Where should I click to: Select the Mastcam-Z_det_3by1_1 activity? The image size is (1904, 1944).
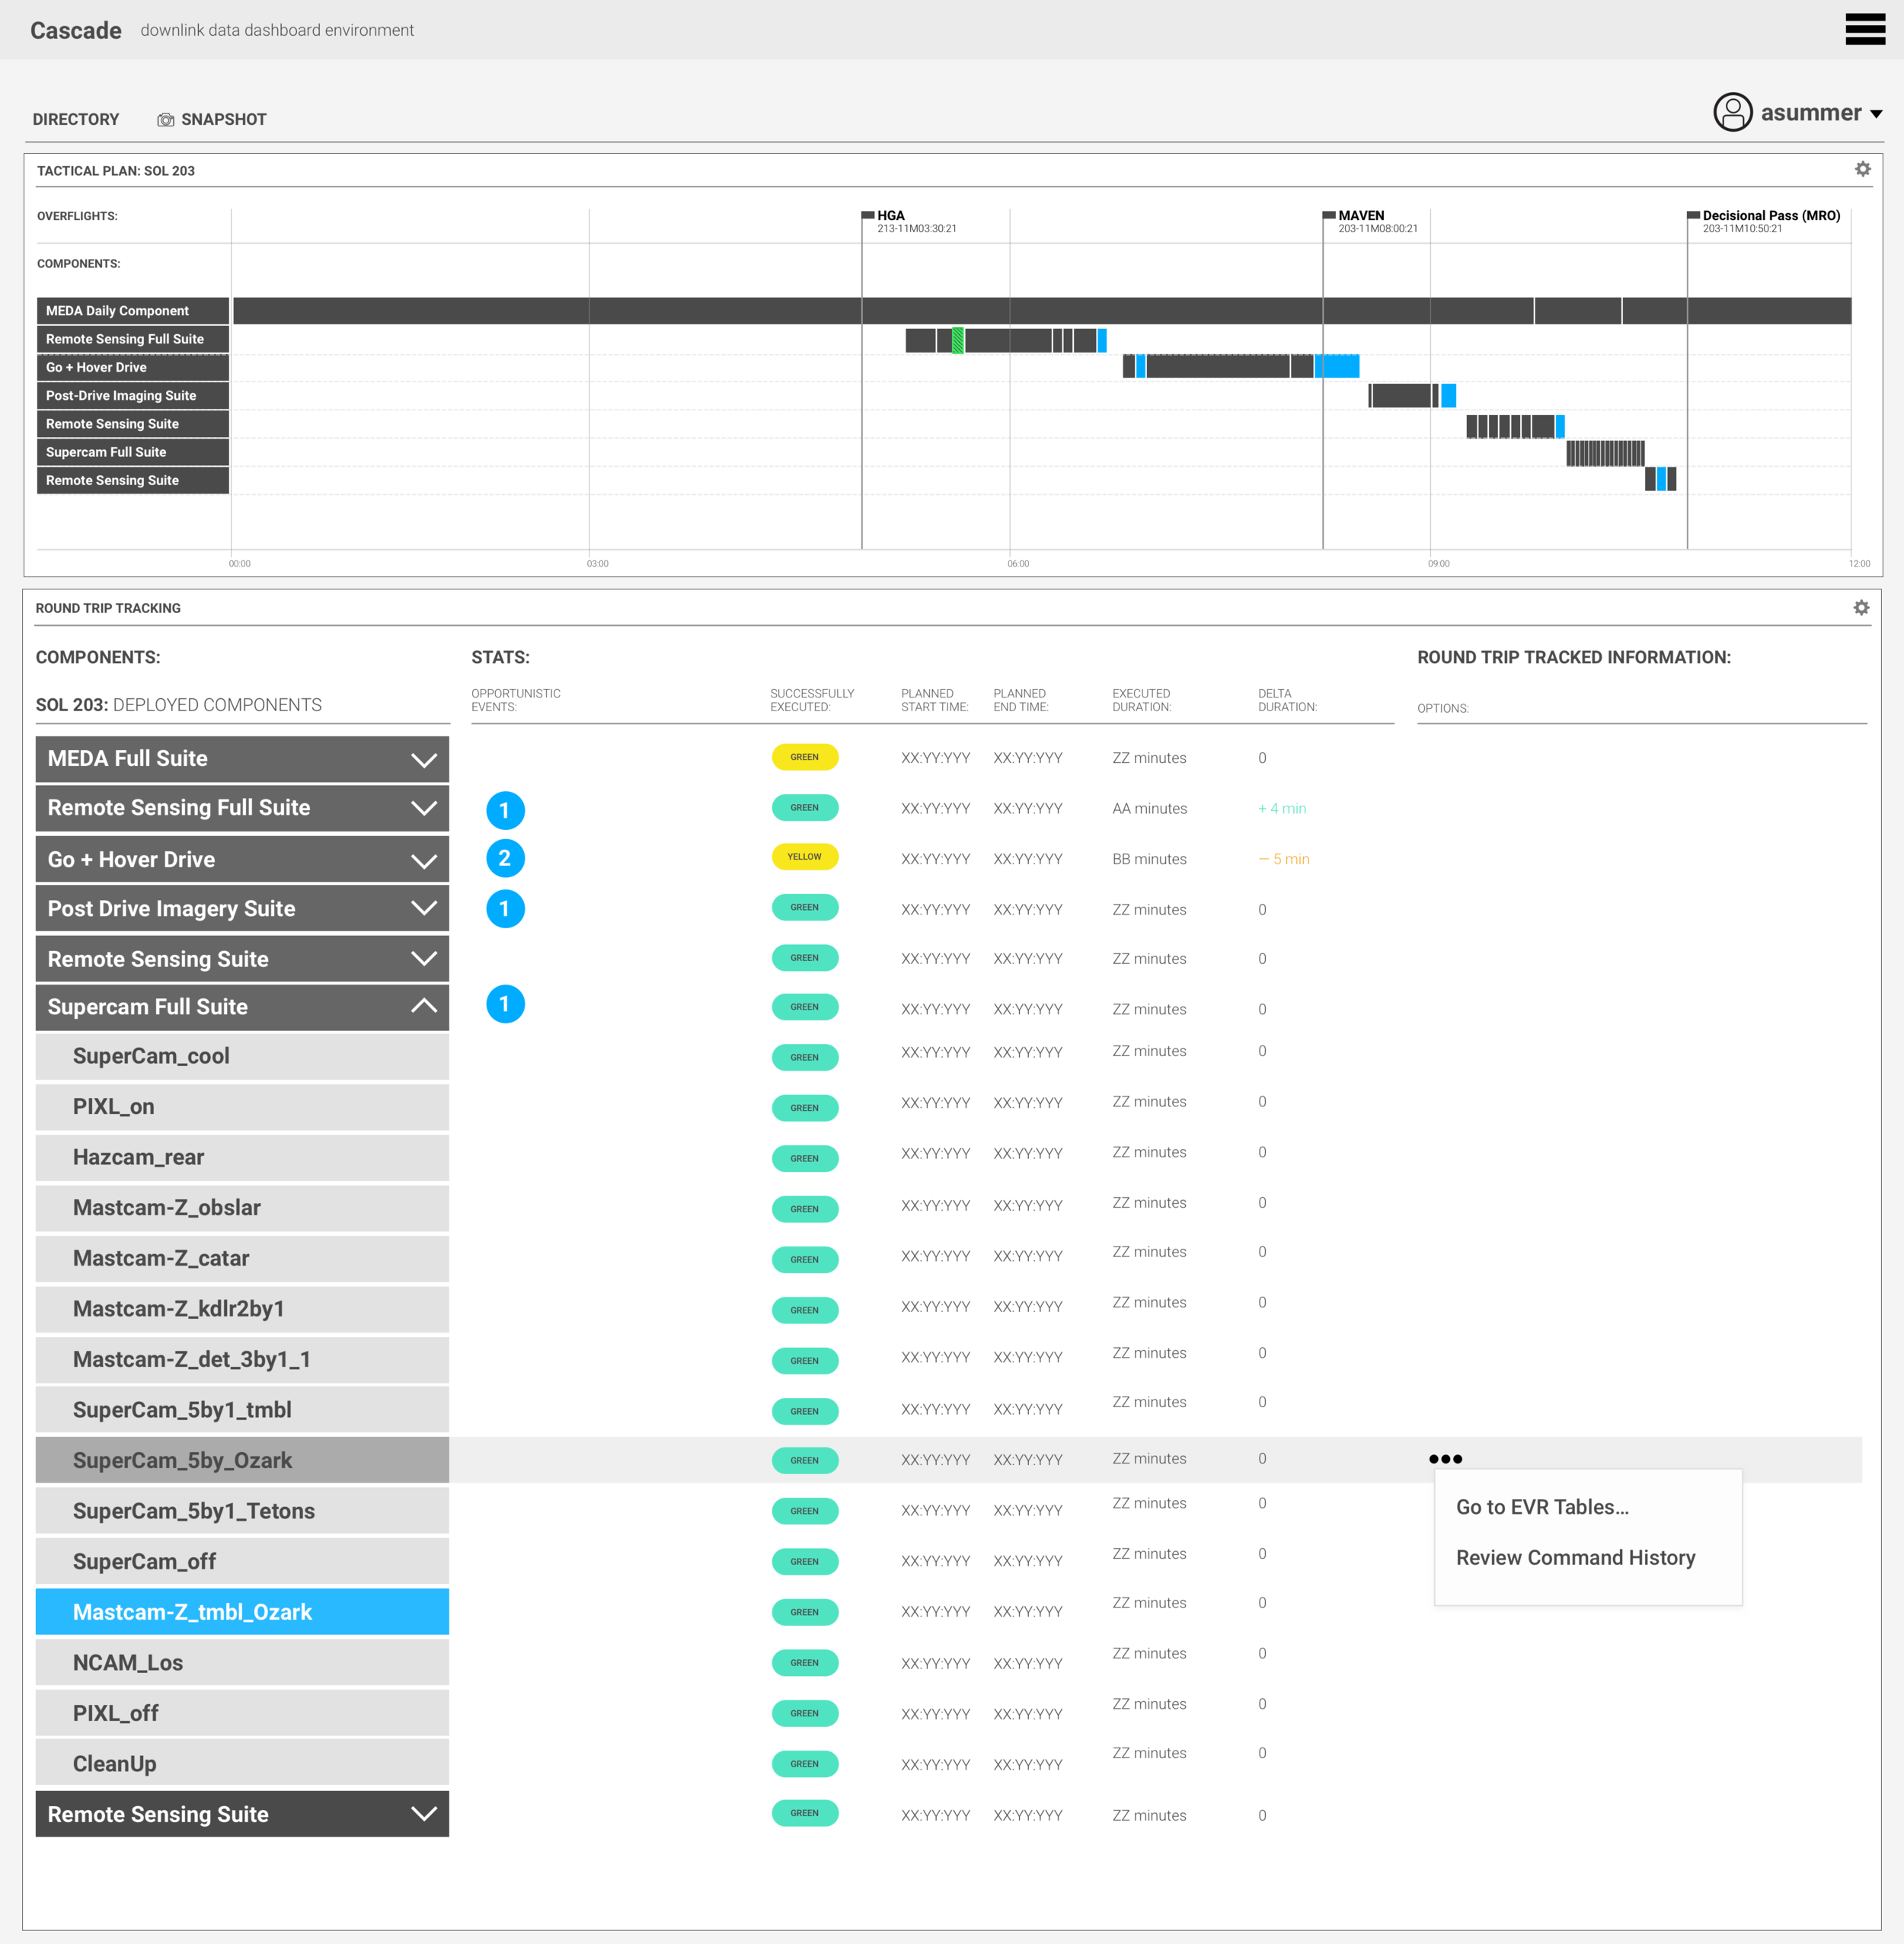coord(242,1360)
